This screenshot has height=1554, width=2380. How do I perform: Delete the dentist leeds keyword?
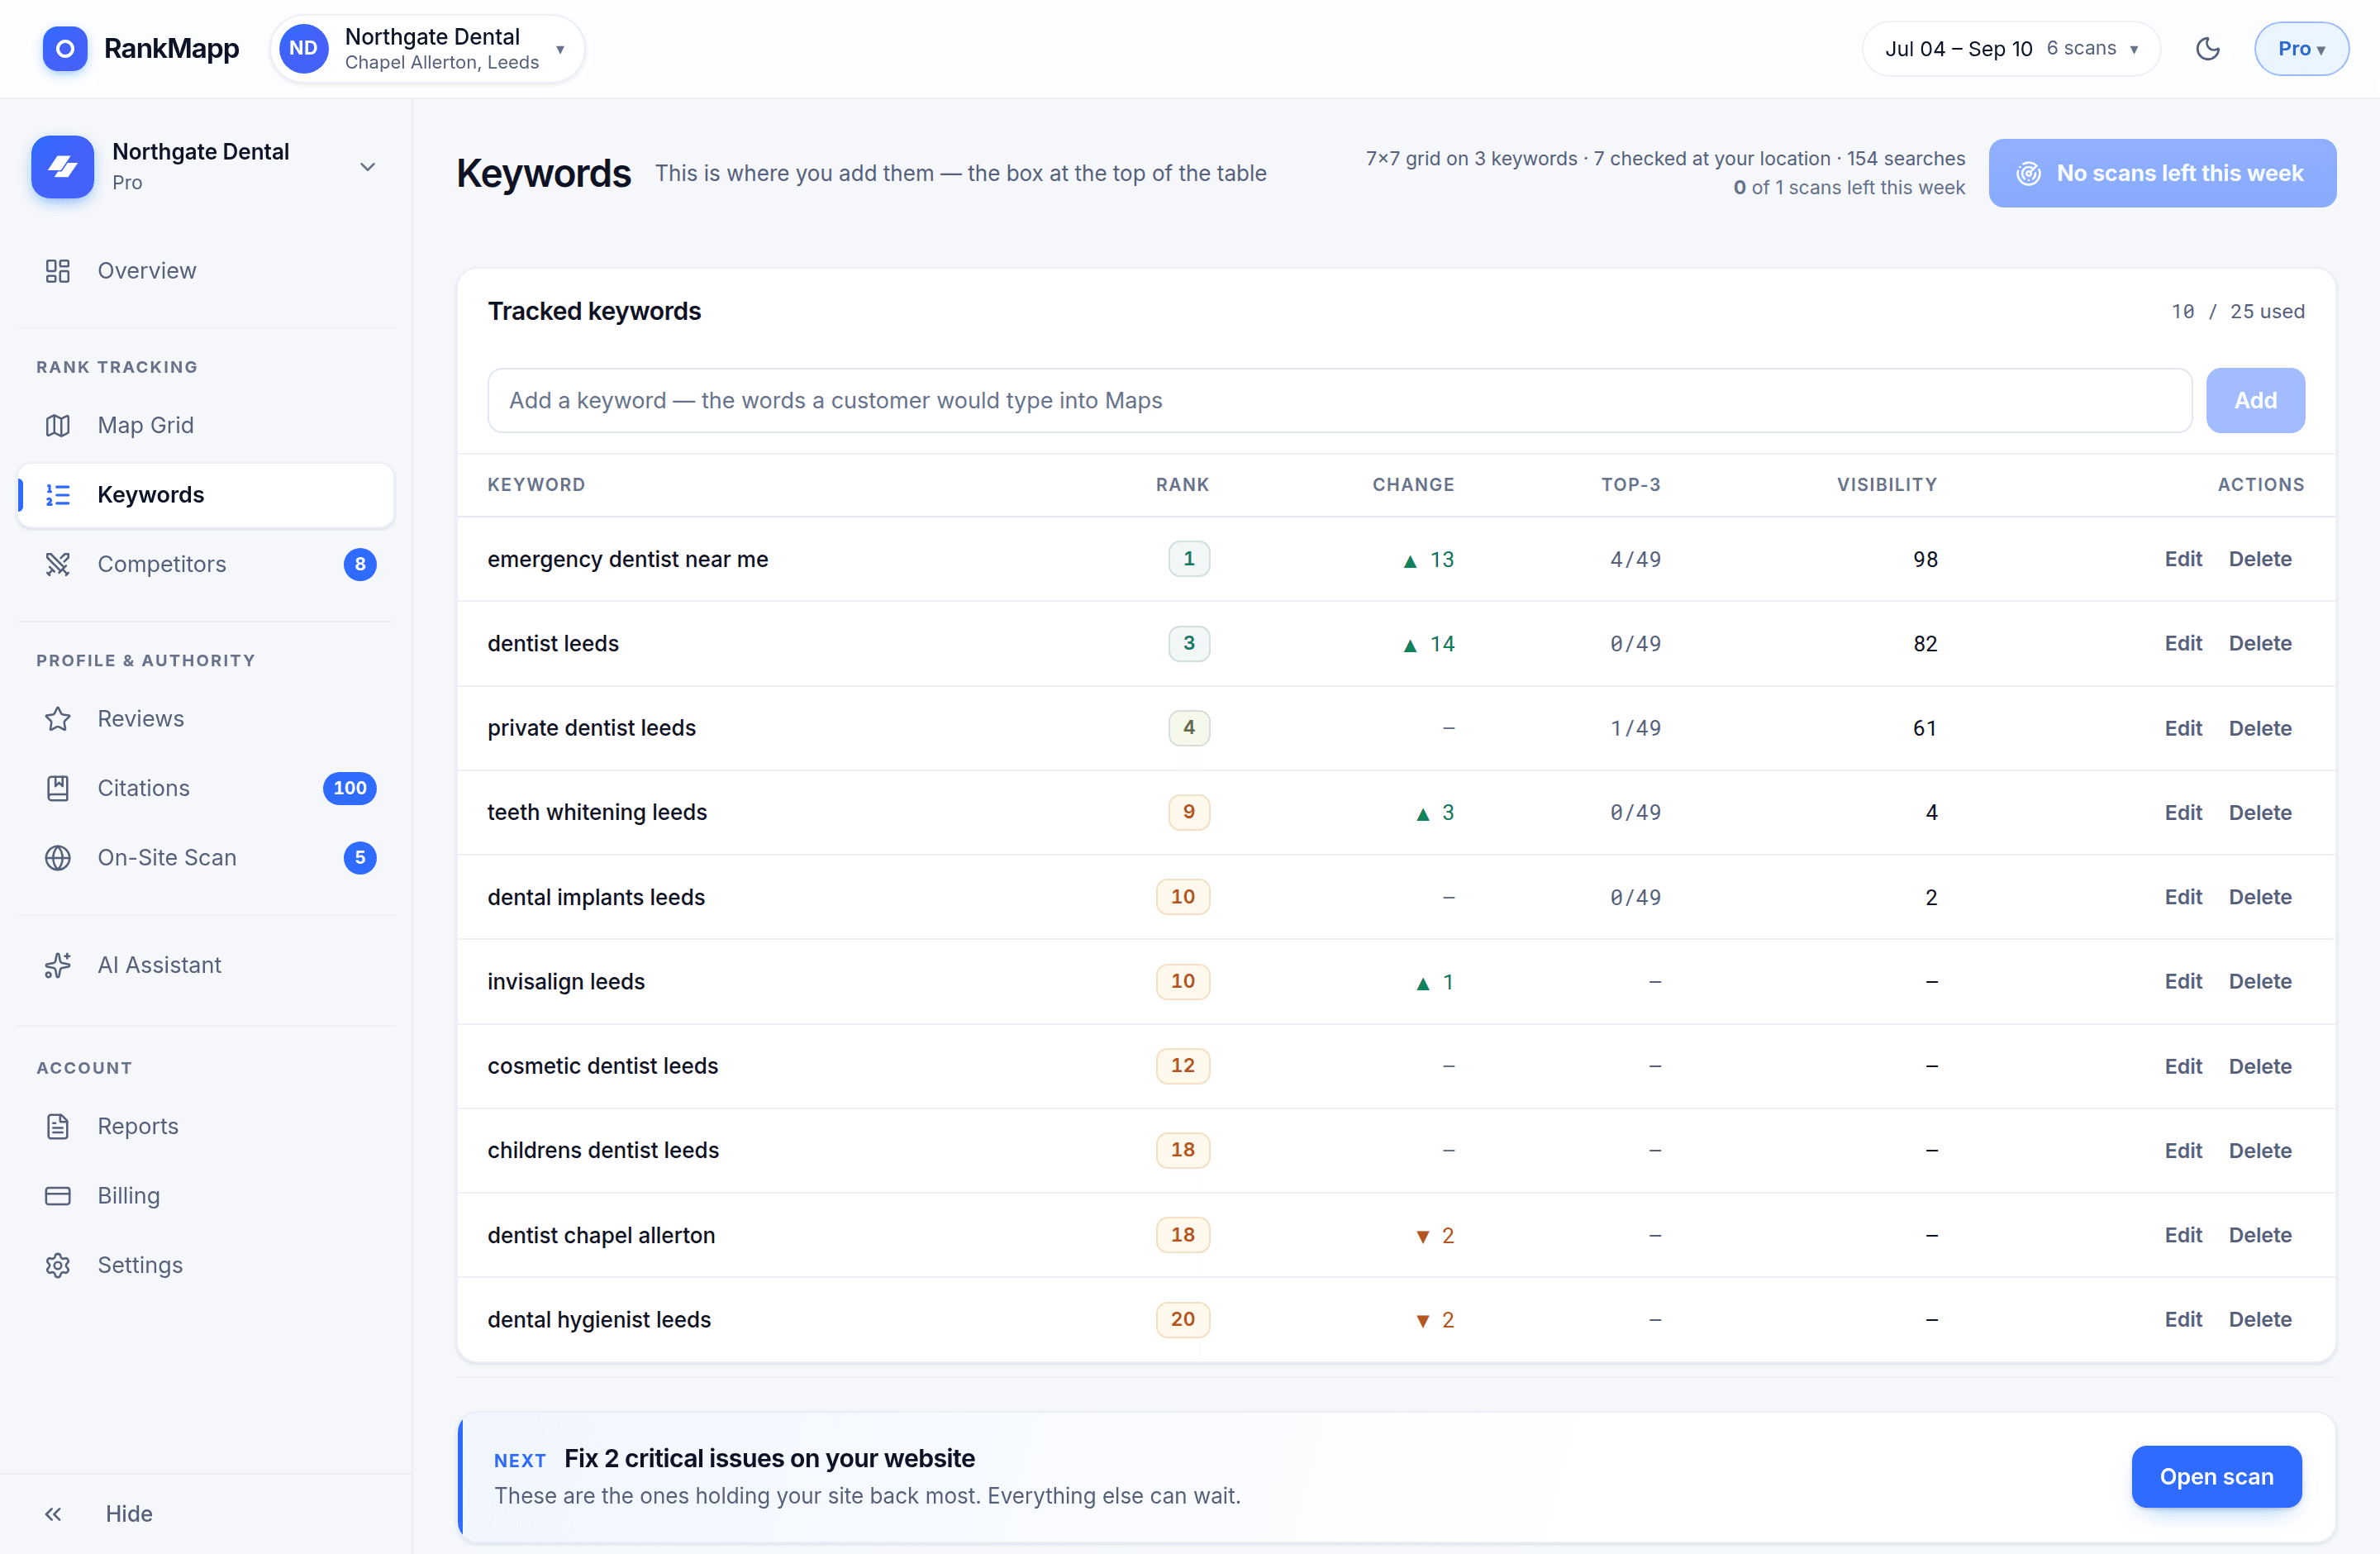tap(2259, 643)
